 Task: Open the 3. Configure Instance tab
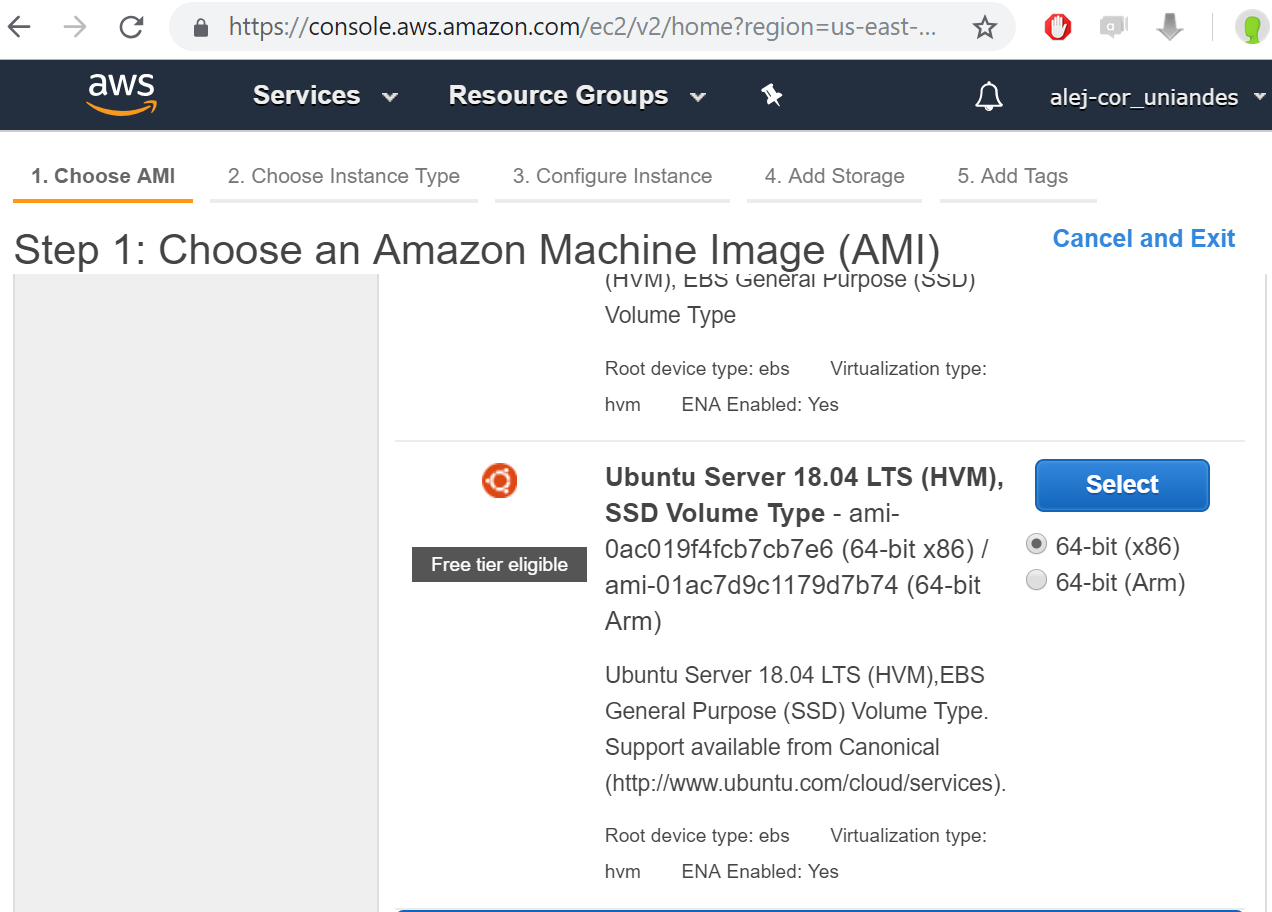click(x=612, y=177)
